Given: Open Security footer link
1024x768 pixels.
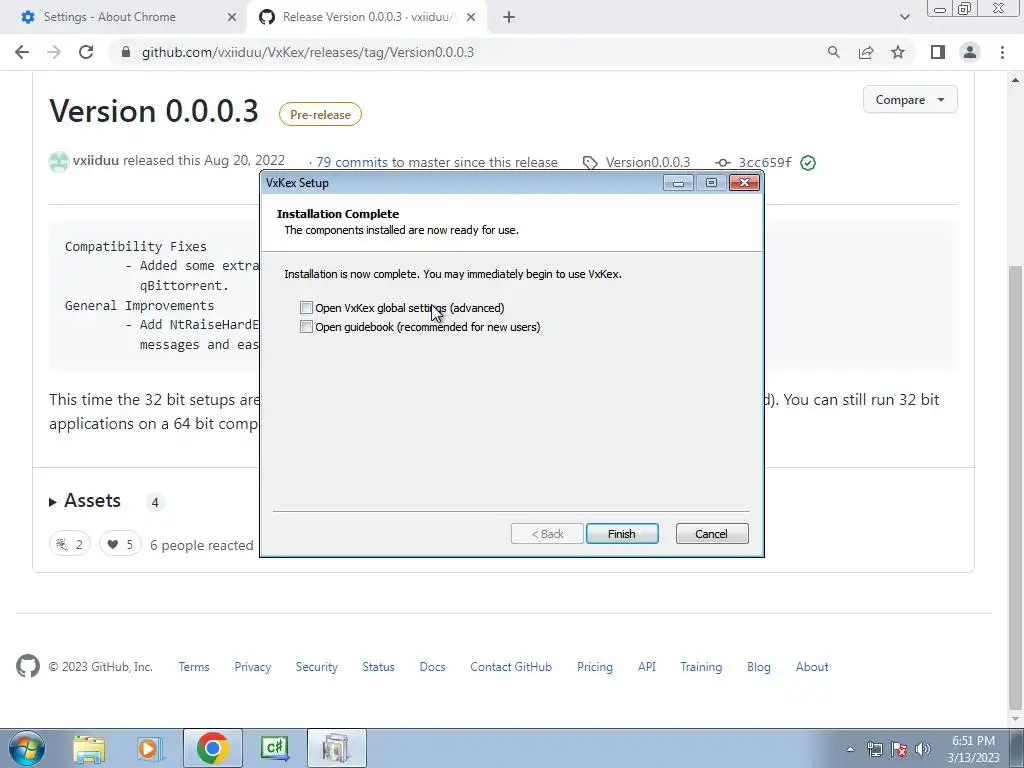Looking at the screenshot, I should [x=317, y=667].
